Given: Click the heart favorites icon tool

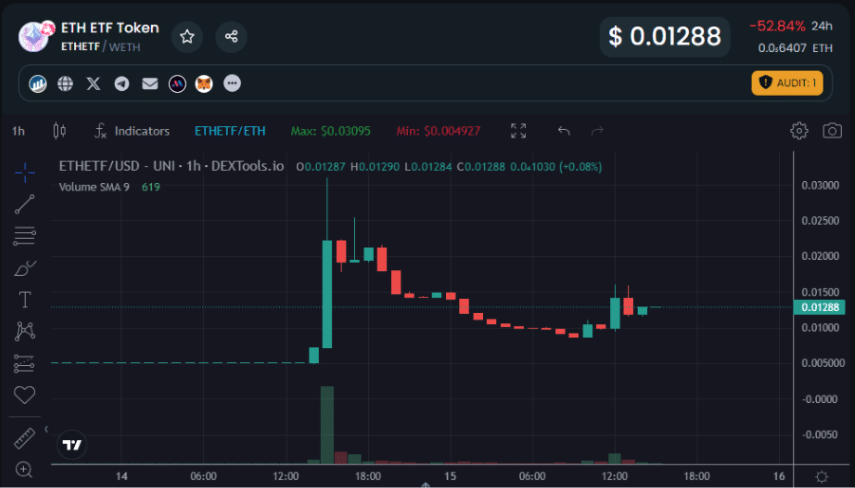Looking at the screenshot, I should coord(25,395).
